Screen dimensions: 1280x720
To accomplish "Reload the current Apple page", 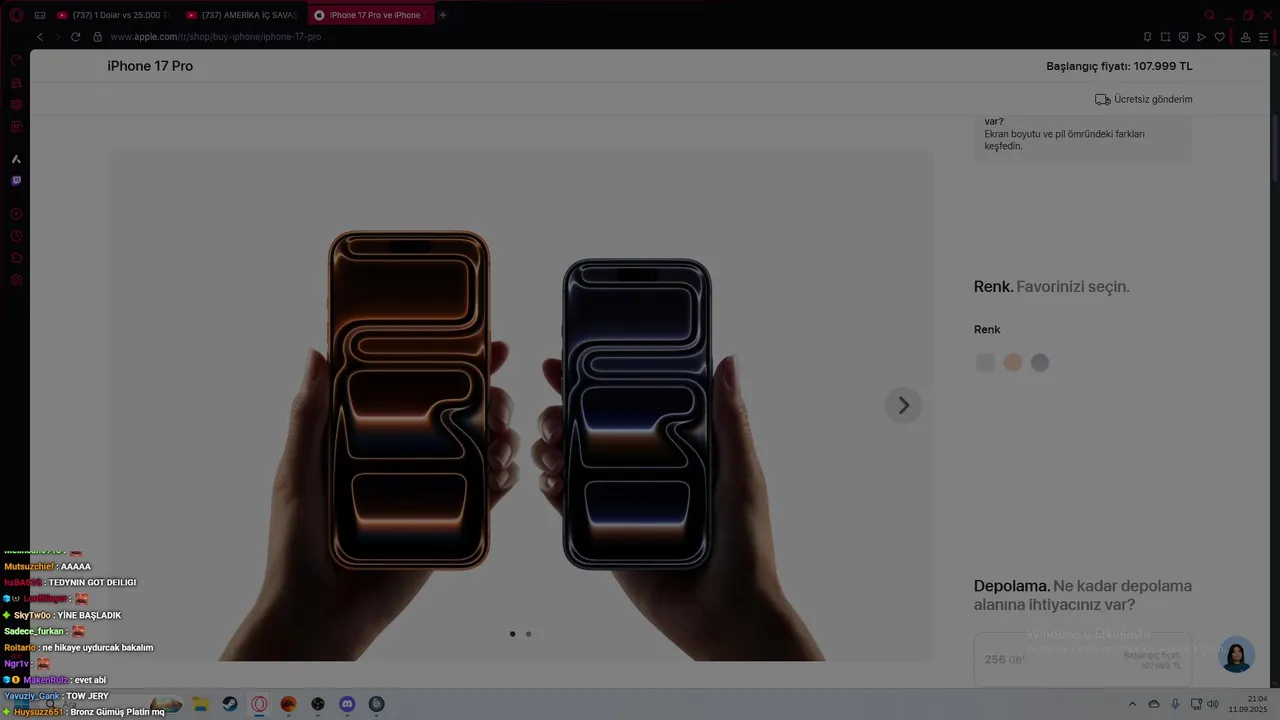I will point(75,37).
